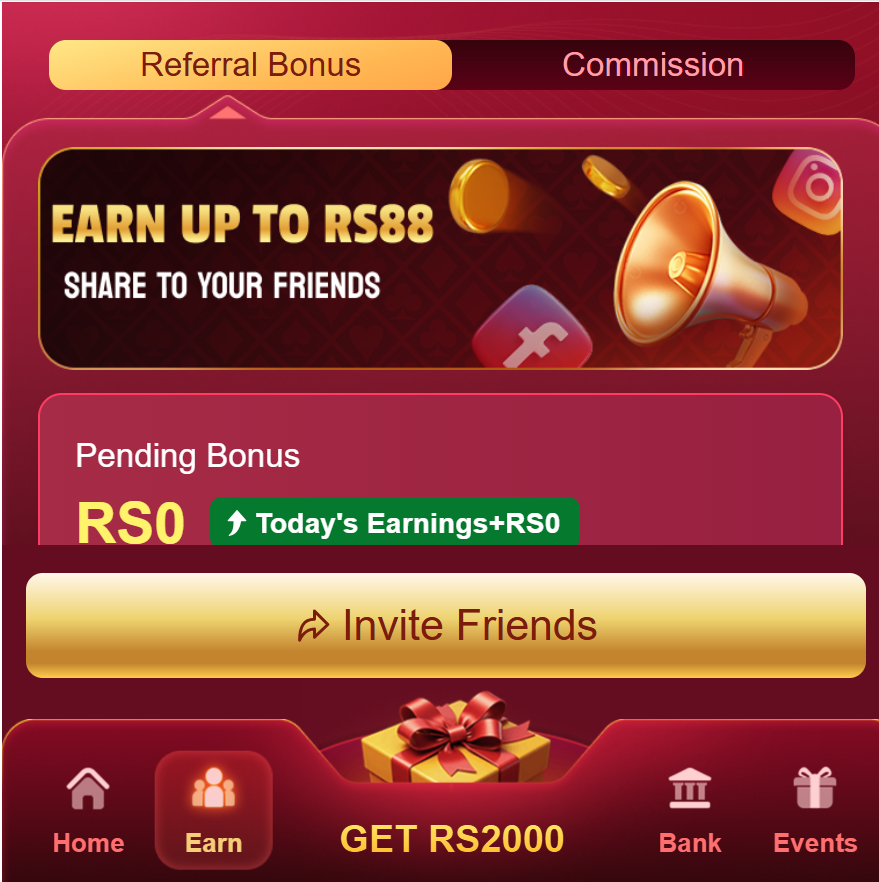Viewport: 879px width, 882px height.
Task: Click the share arrow beside Invite Friends
Action: click(x=313, y=626)
